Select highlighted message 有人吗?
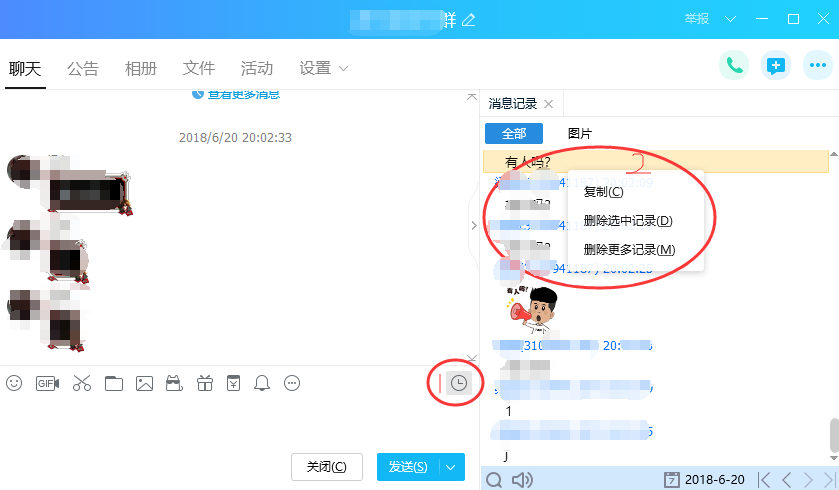Viewport: 839px width, 490px height. [655, 162]
